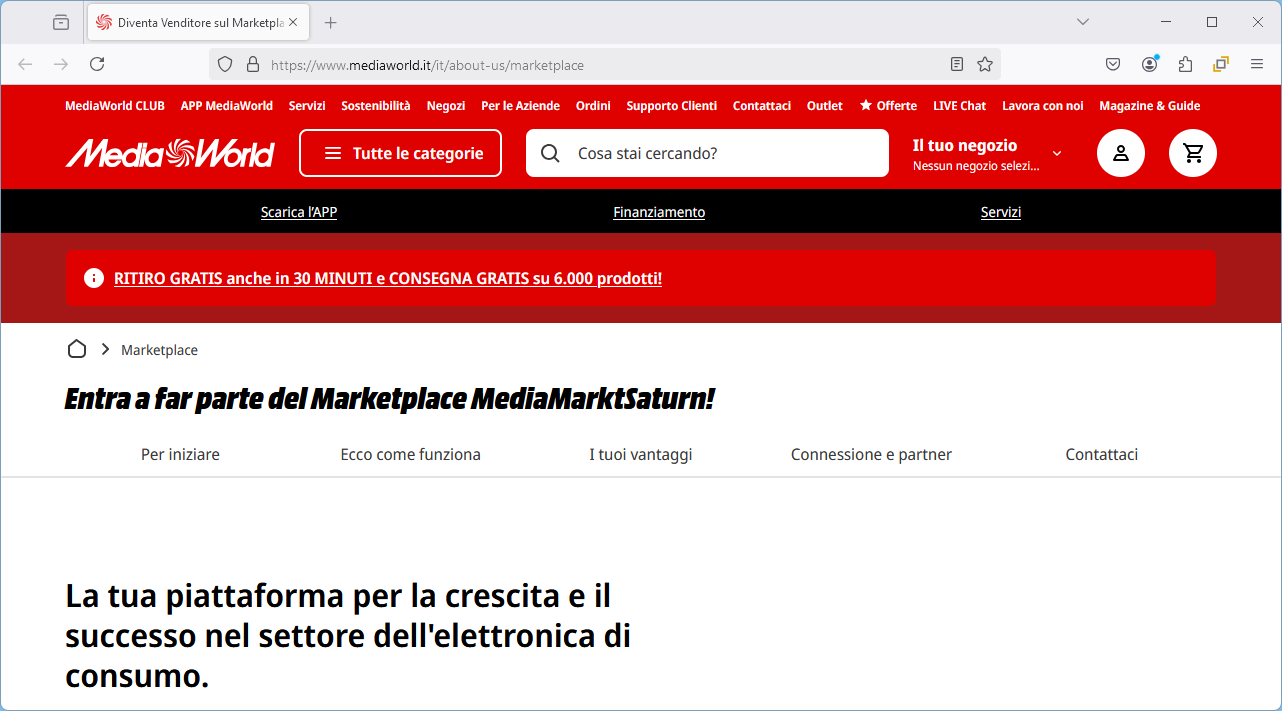Open Magazine & Guide link
Viewport: 1282px width, 711px height.
[x=1150, y=106]
